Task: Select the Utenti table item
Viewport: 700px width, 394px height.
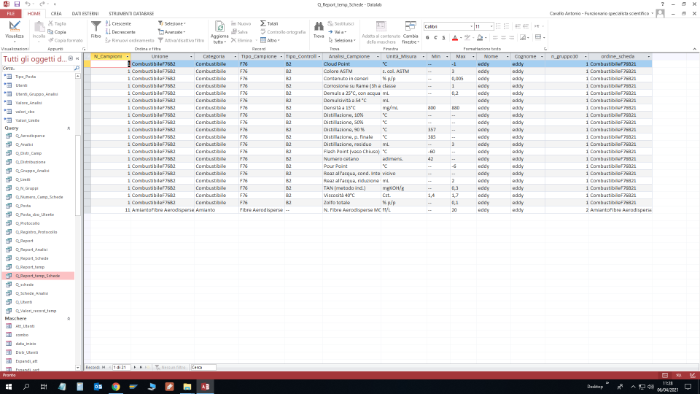Action: (x=21, y=85)
